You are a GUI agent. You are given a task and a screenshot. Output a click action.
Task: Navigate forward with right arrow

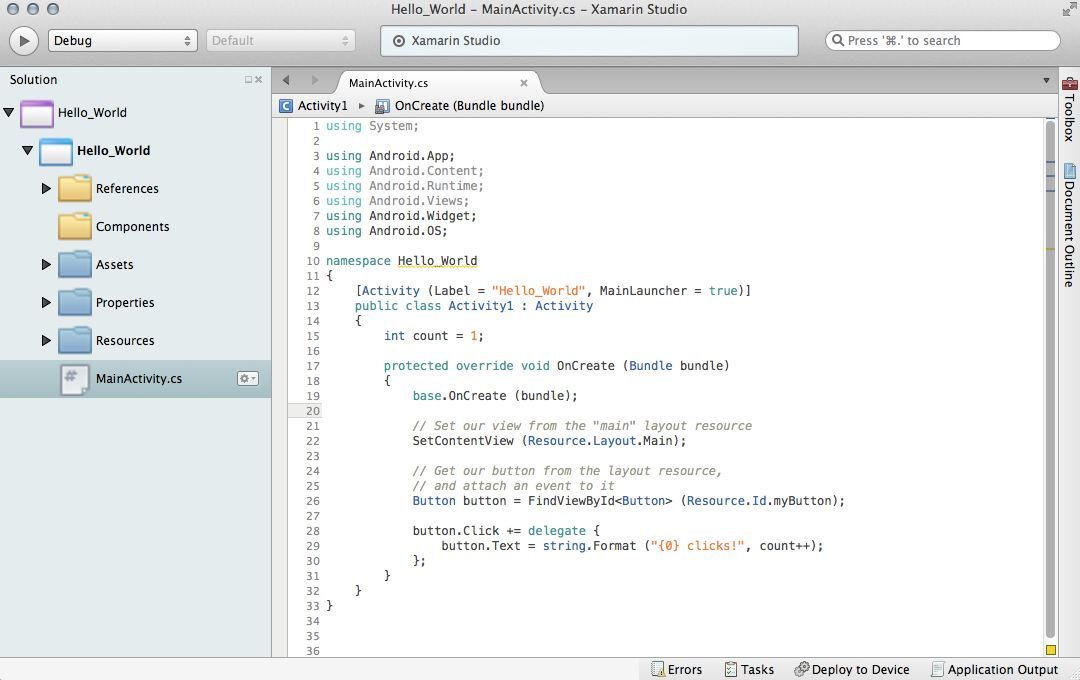315,81
